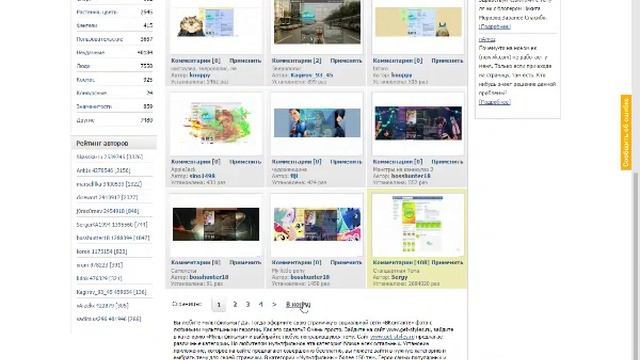Open author Antix in rating list

[x=103, y=170]
